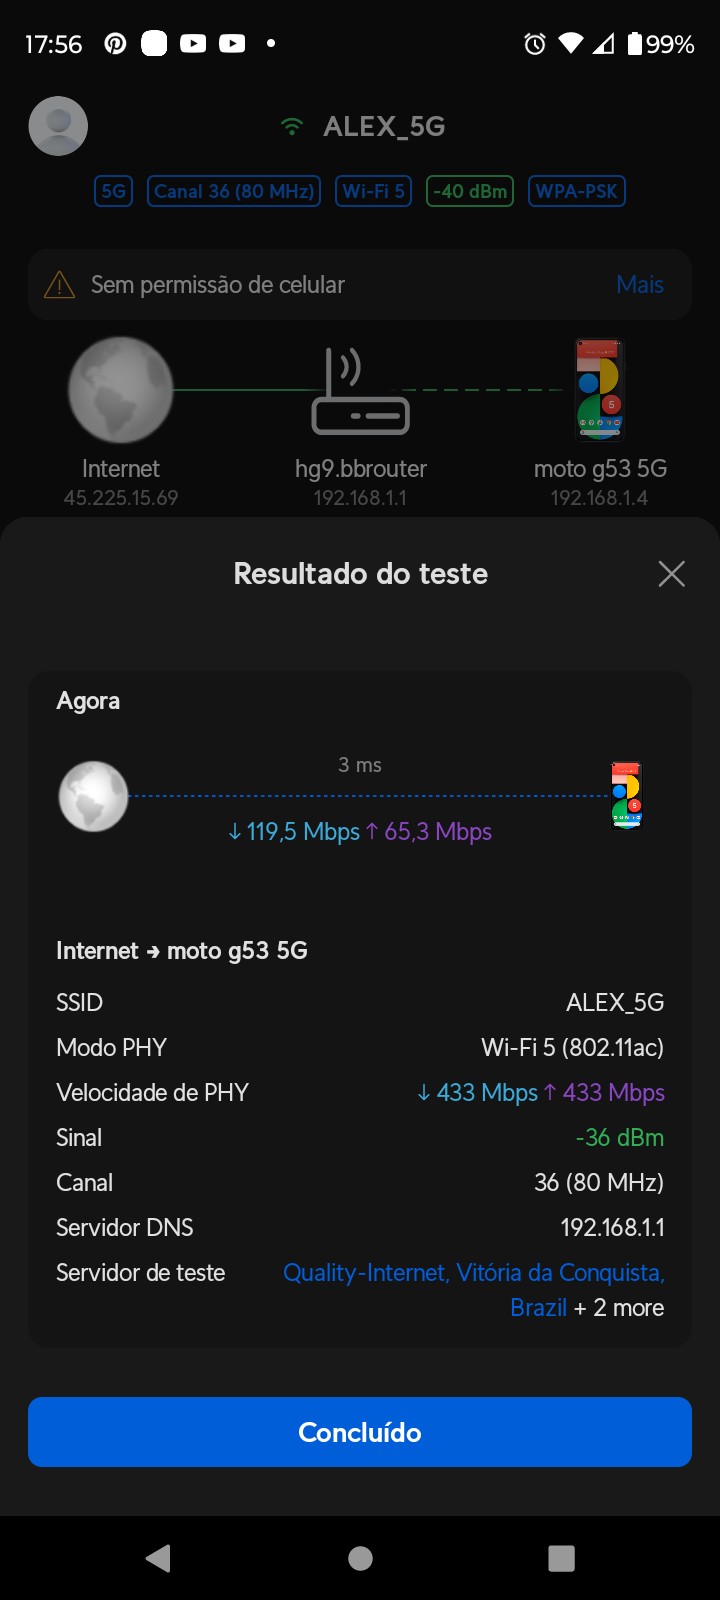Image resolution: width=720 pixels, height=1600 pixels.
Task: Tap the globe icon in Agora card
Action: click(x=93, y=797)
